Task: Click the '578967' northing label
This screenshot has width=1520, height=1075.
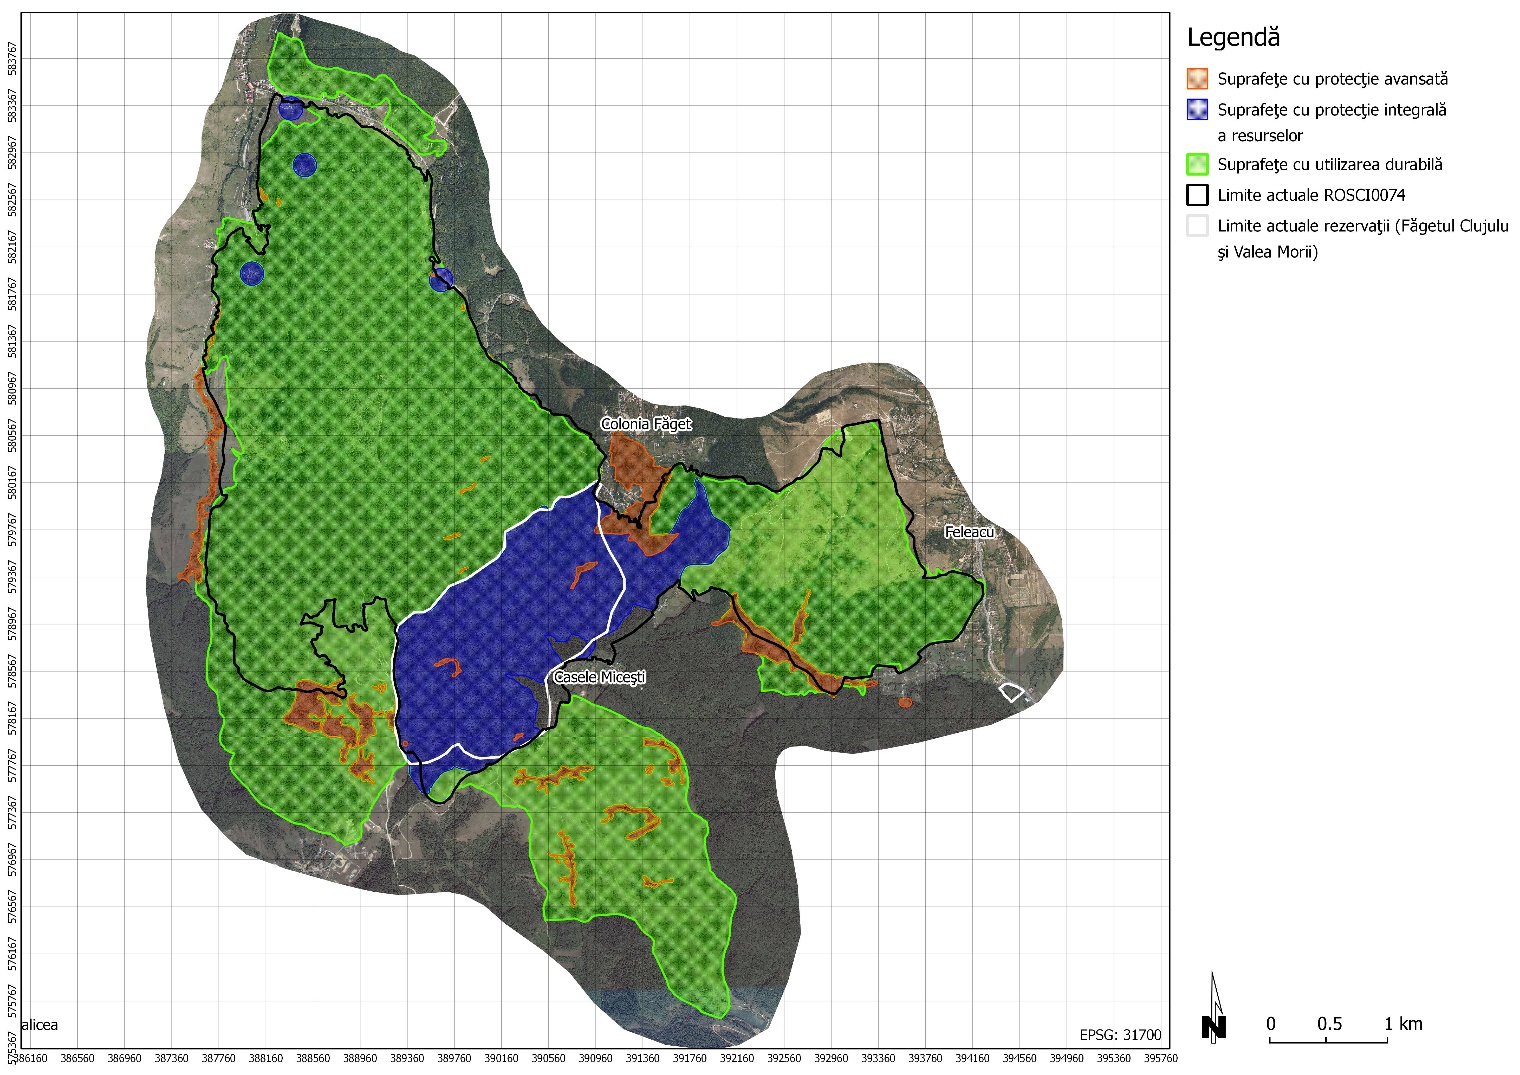Action: [x=12, y=624]
